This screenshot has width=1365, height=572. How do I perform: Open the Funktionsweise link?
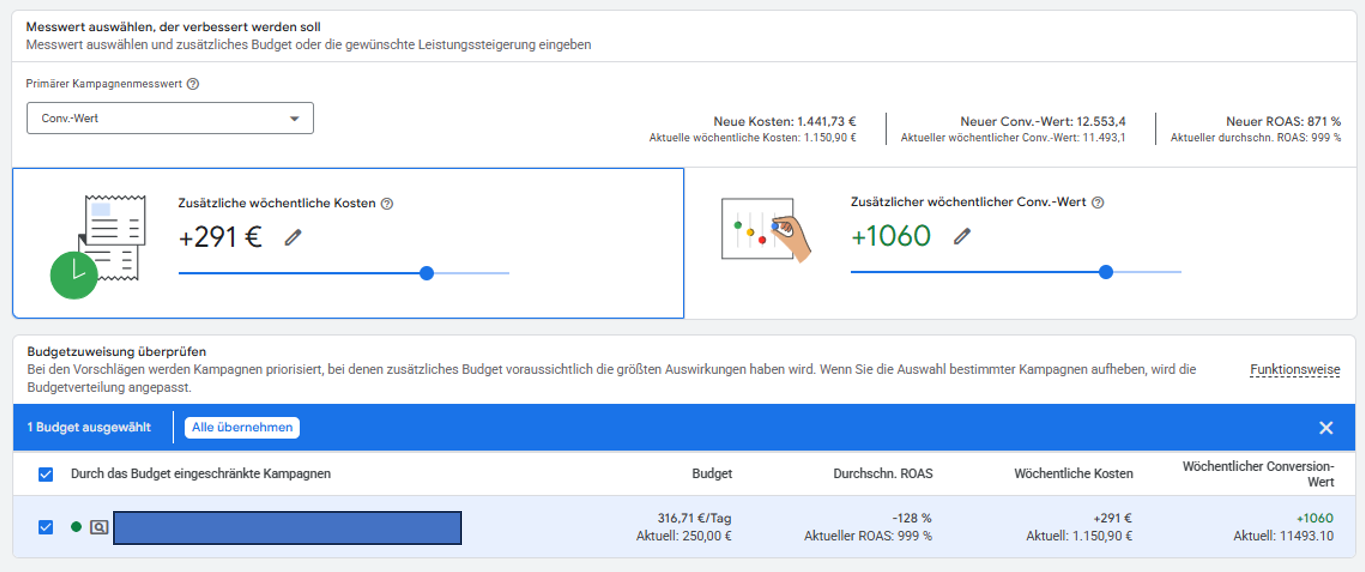tap(1295, 370)
